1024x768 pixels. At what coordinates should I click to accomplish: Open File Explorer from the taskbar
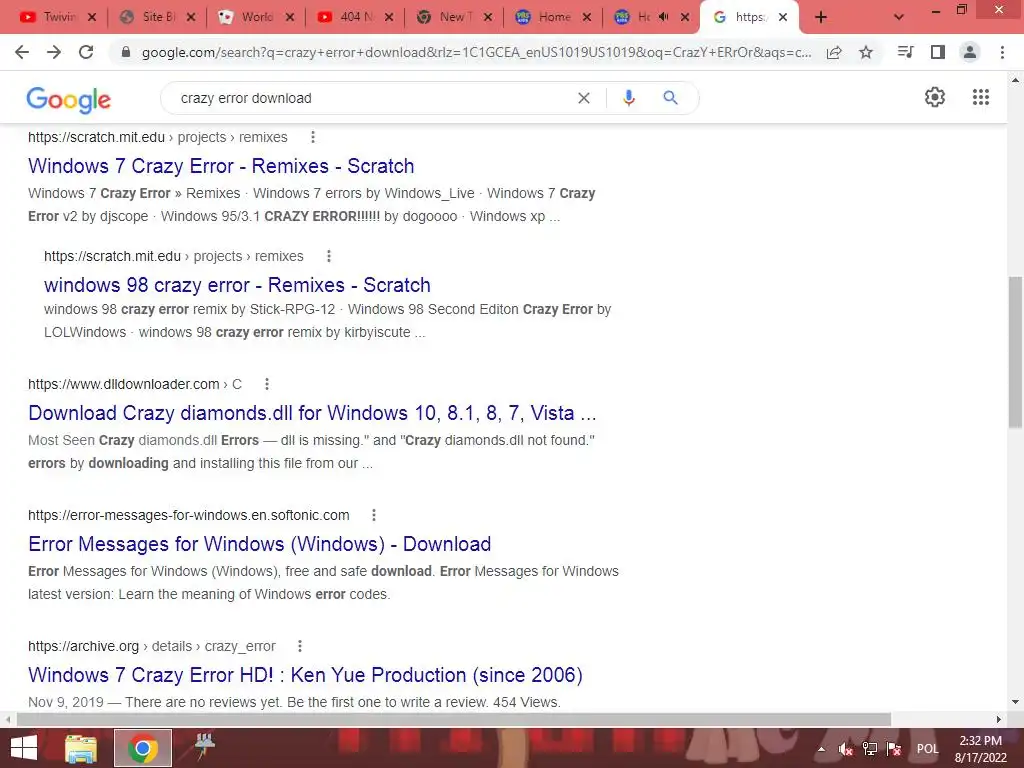pos(81,748)
